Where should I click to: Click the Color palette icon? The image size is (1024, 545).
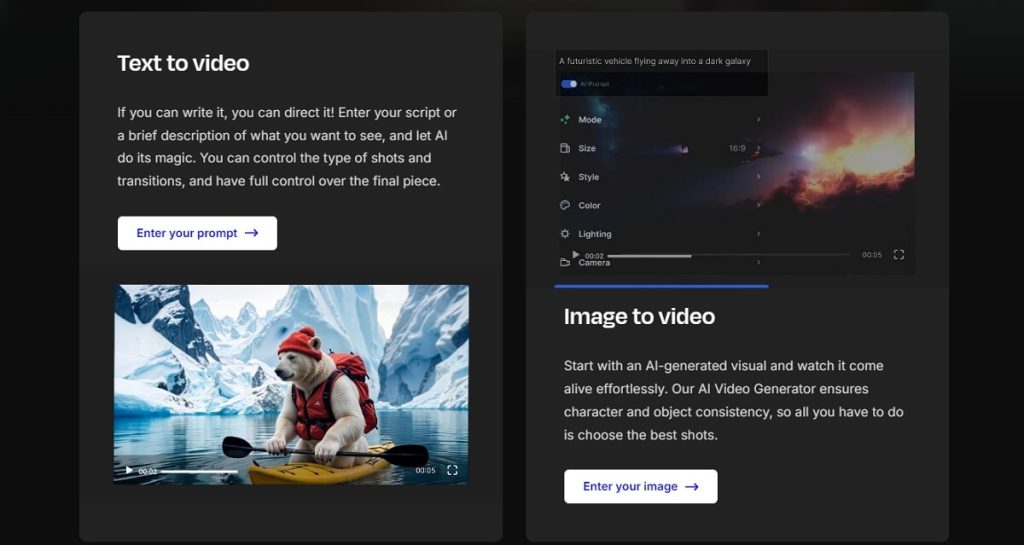(565, 205)
